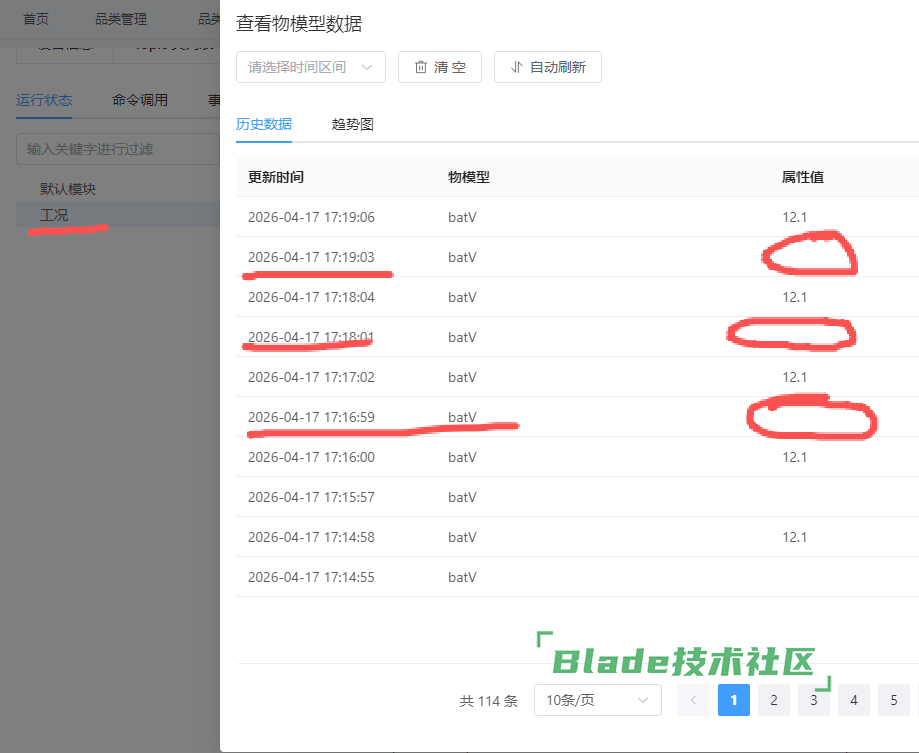Screen dimensions: 919x753
Task: Open the 请选择时间区间 time range dropdown
Action: tap(310, 67)
